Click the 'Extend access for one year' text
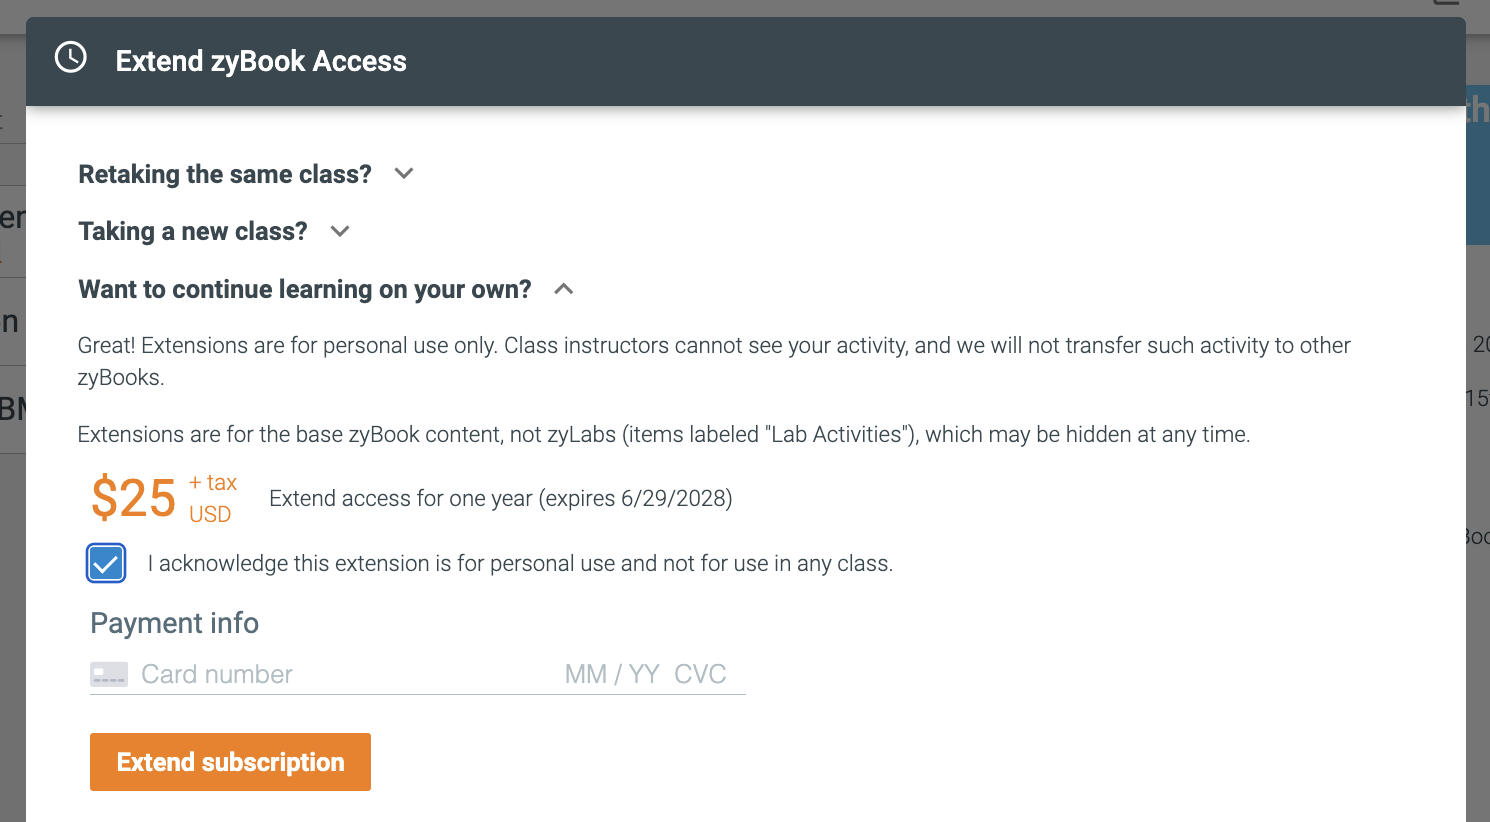The image size is (1490, 822). pyautogui.click(x=501, y=498)
